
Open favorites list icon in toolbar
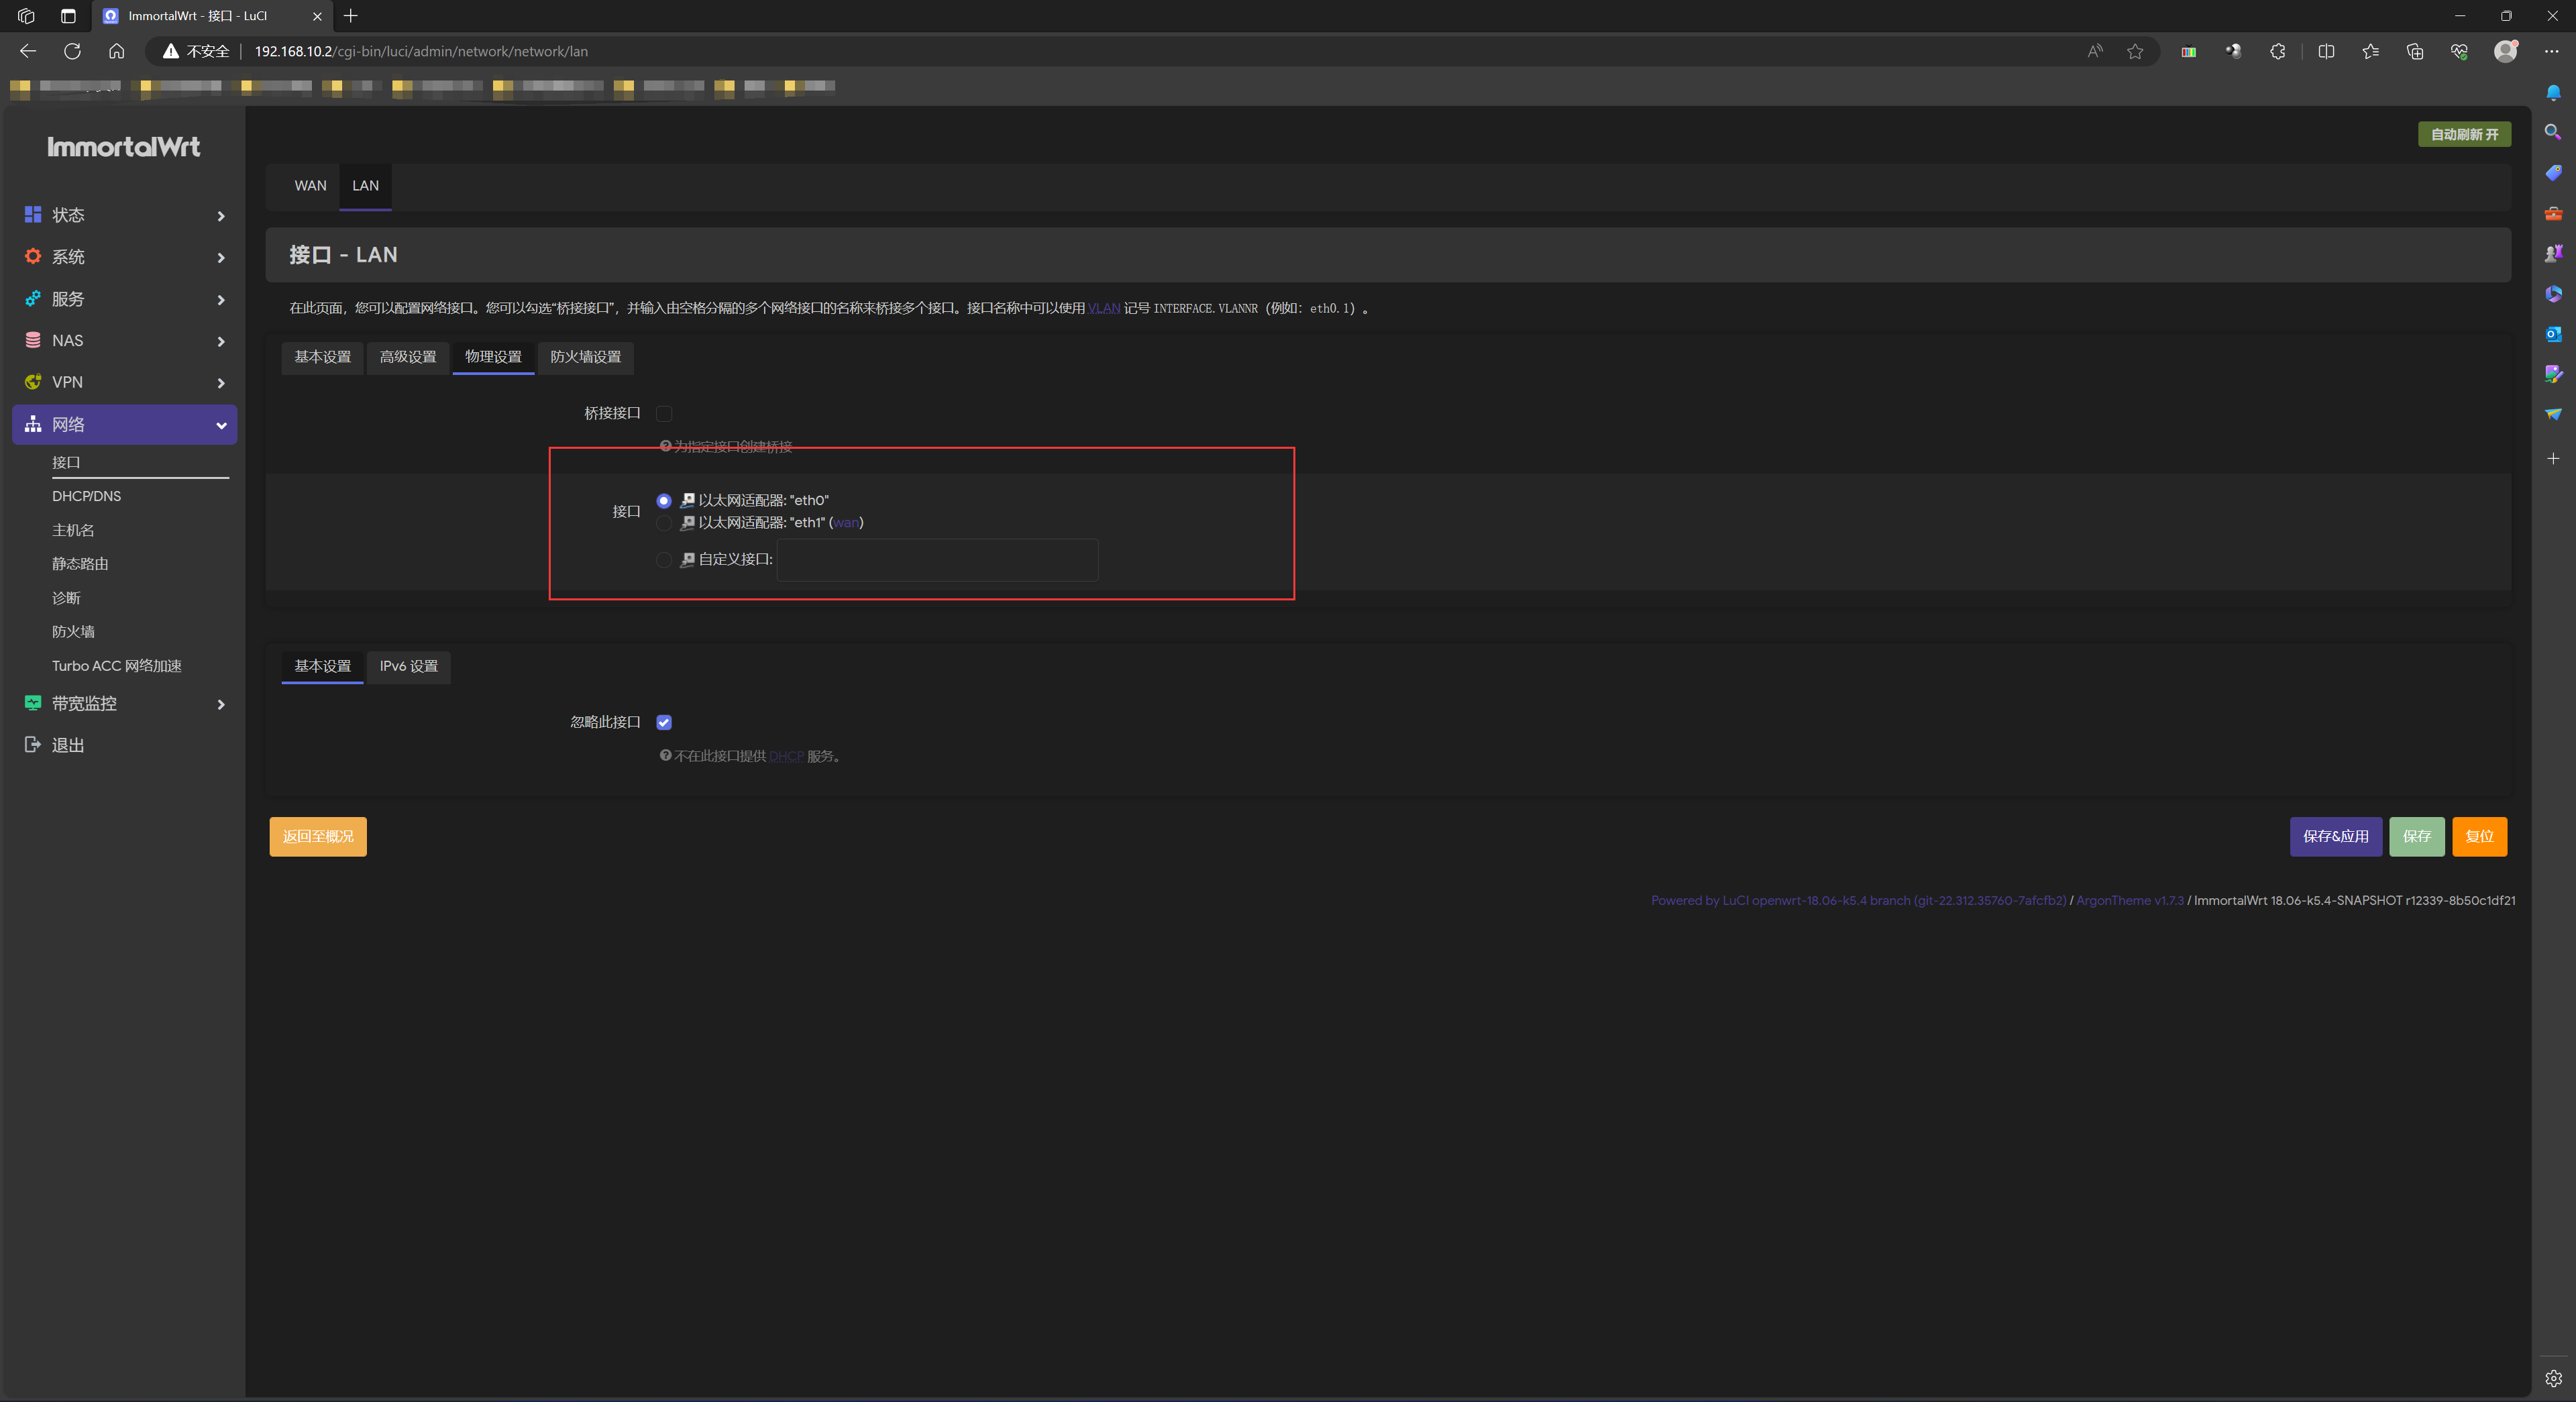(x=2370, y=51)
